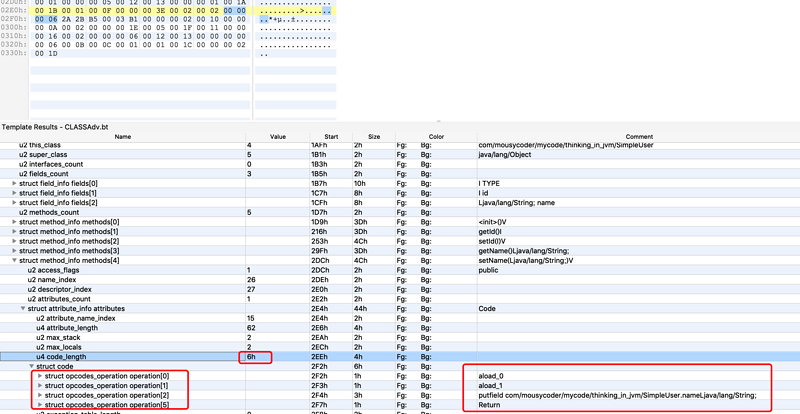Expand struct method_info methods[3]
Screen dimensions: 800x414
click(14, 251)
